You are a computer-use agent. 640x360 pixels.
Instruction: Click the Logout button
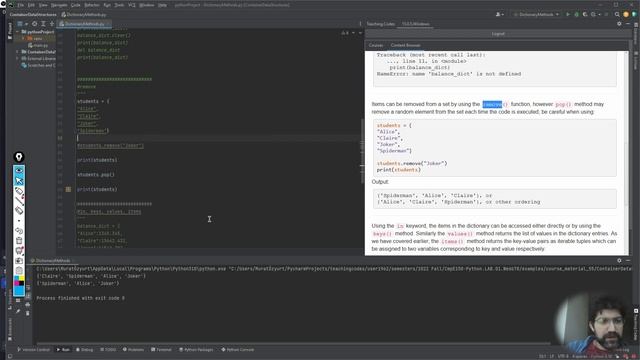pyautogui.click(x=498, y=34)
